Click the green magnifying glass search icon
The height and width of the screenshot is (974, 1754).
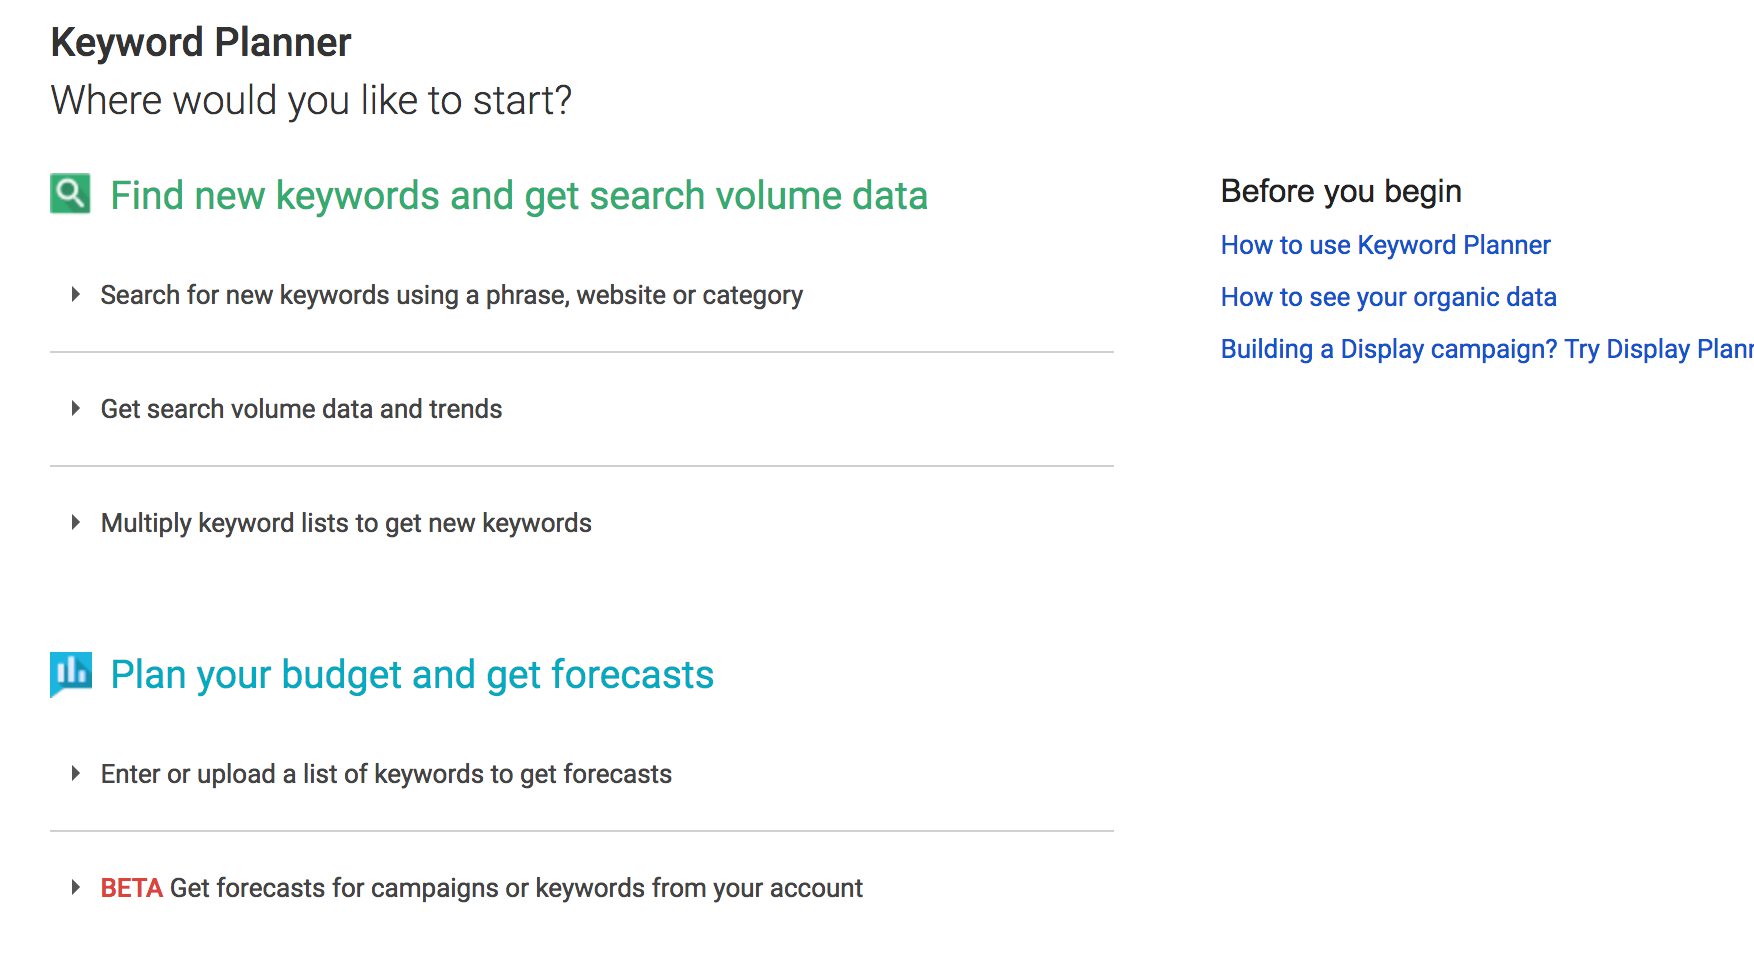point(70,194)
